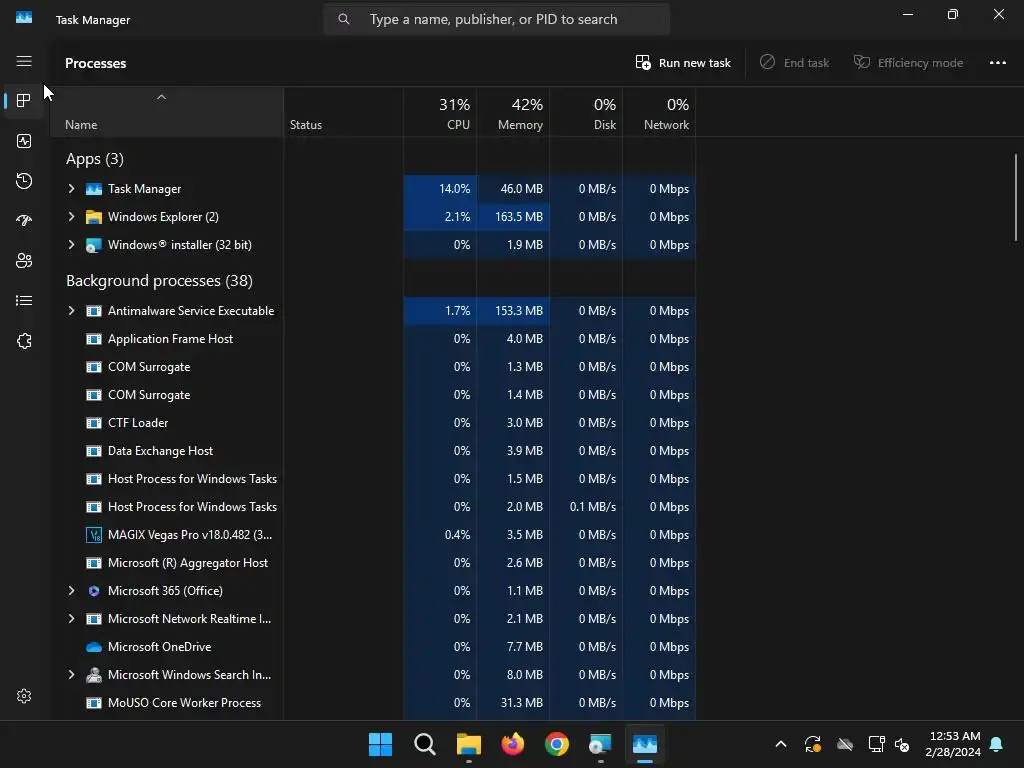The height and width of the screenshot is (768, 1024).
Task: Select the Processes sidebar icon
Action: (x=24, y=101)
